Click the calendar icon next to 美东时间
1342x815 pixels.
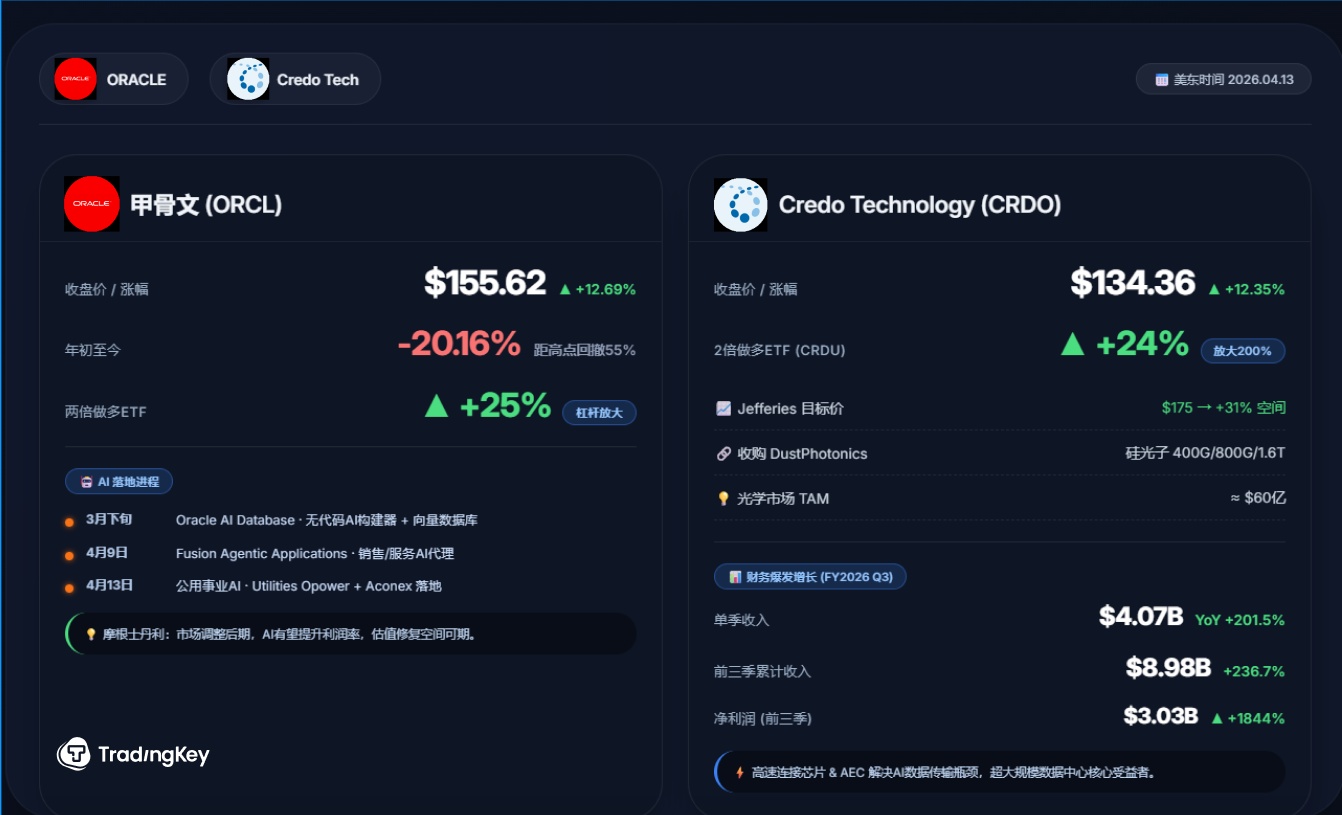(x=1161, y=79)
